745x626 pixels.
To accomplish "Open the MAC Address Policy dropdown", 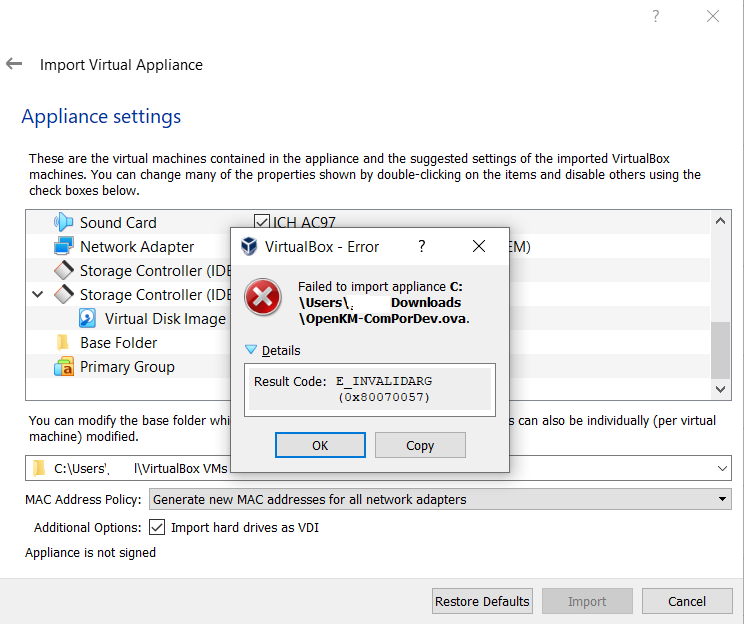I will 440,499.
